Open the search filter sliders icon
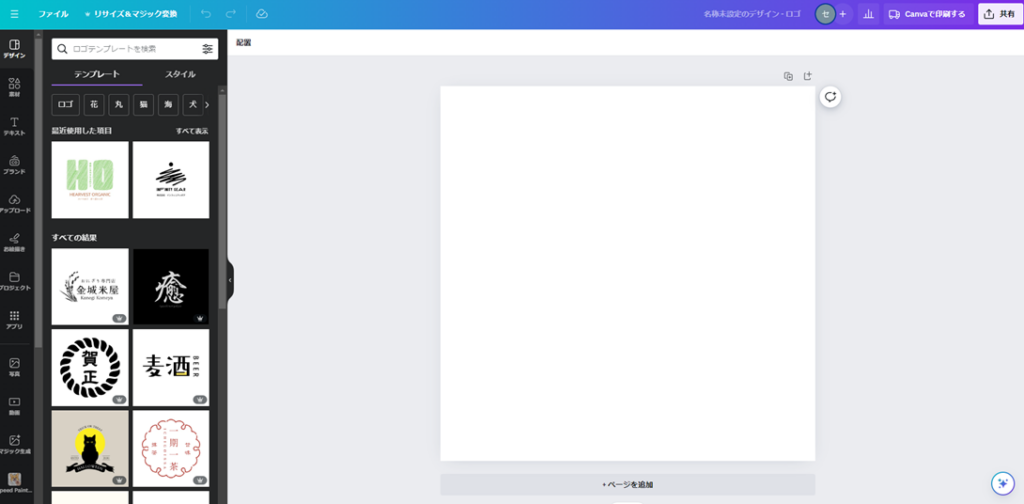The image size is (1024, 504). coord(207,49)
